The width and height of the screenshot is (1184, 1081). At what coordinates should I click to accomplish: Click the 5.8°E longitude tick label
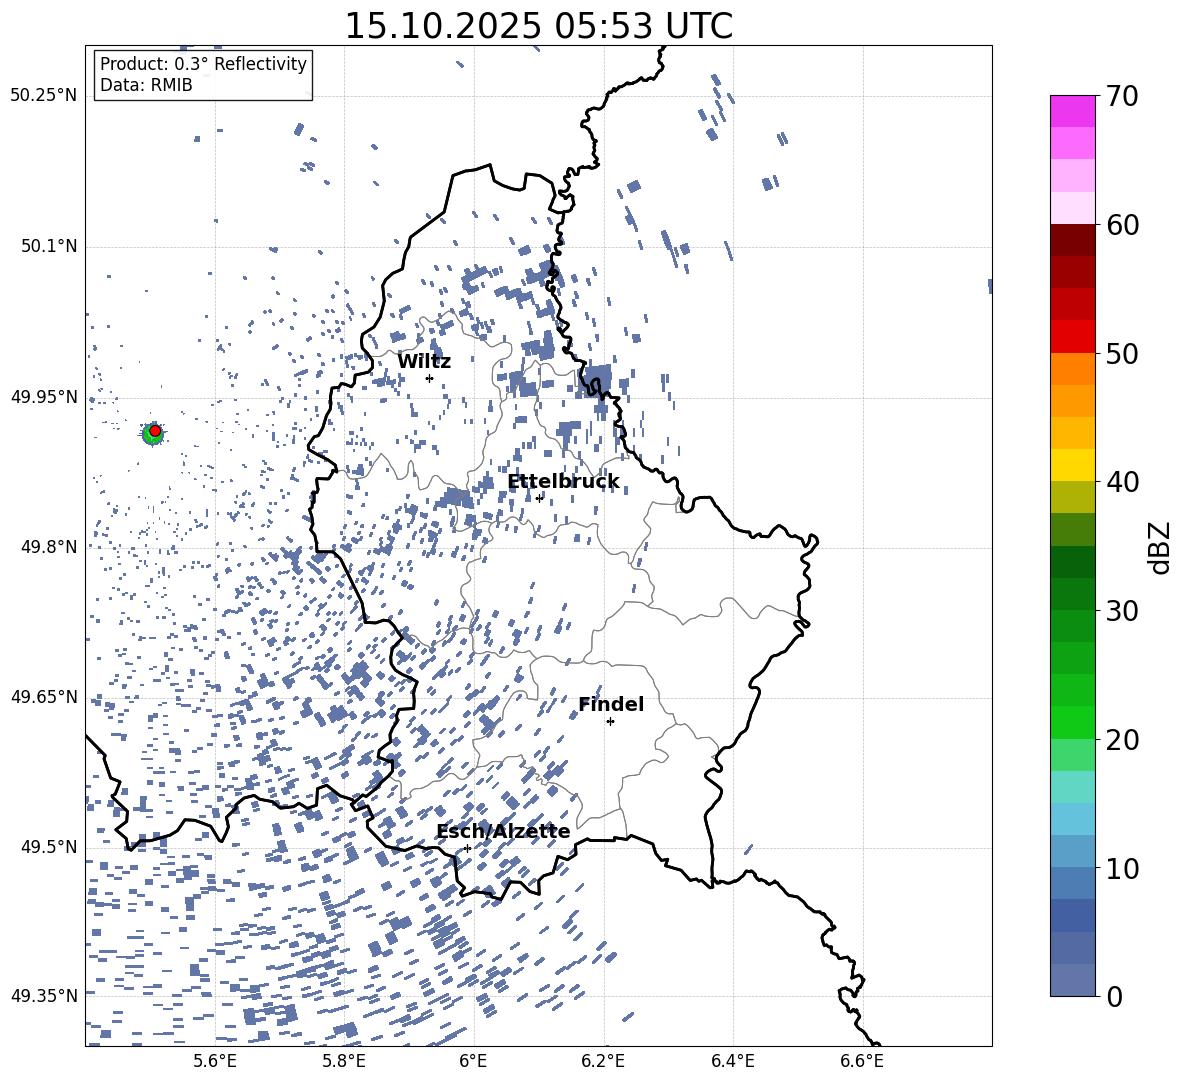coord(344,1062)
